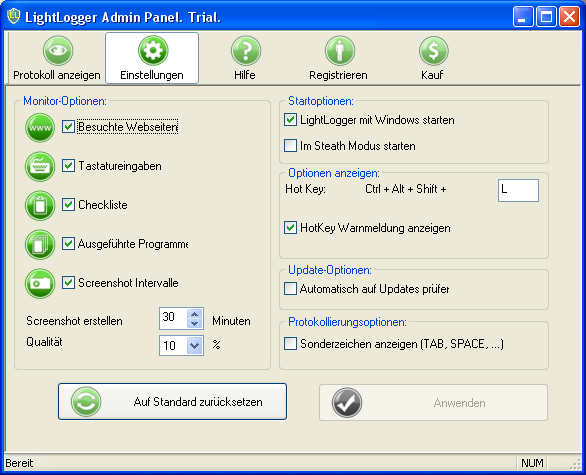Viewport: 586px width, 475px height.
Task: Click the clipboard icon beside Checkliste
Action: (40, 205)
